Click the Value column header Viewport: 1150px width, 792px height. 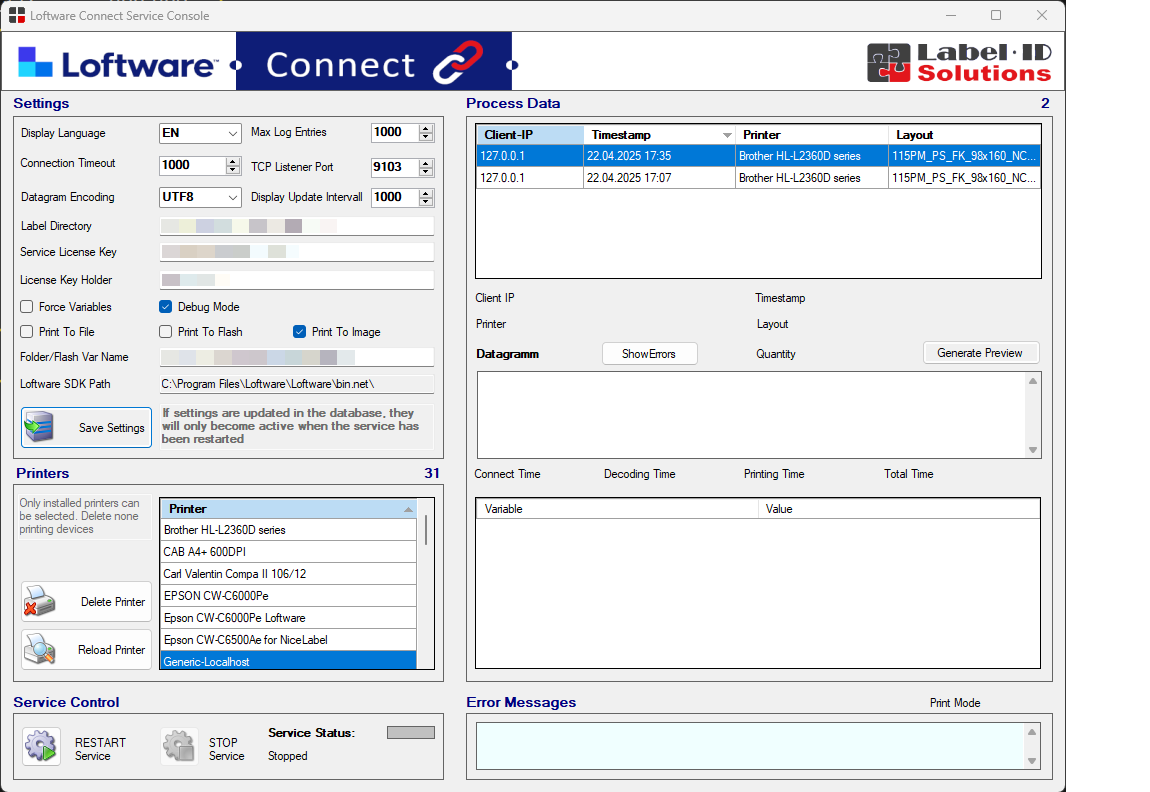pos(898,509)
